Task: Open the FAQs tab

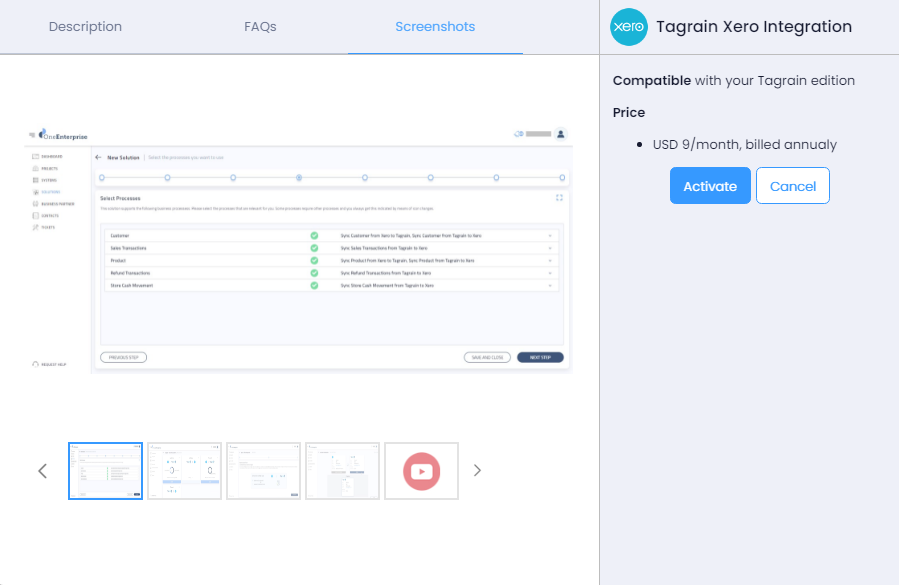Action: tap(260, 27)
